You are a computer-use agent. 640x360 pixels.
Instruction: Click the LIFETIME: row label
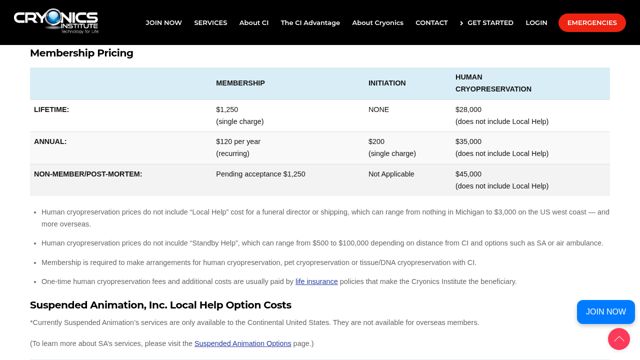tap(51, 110)
